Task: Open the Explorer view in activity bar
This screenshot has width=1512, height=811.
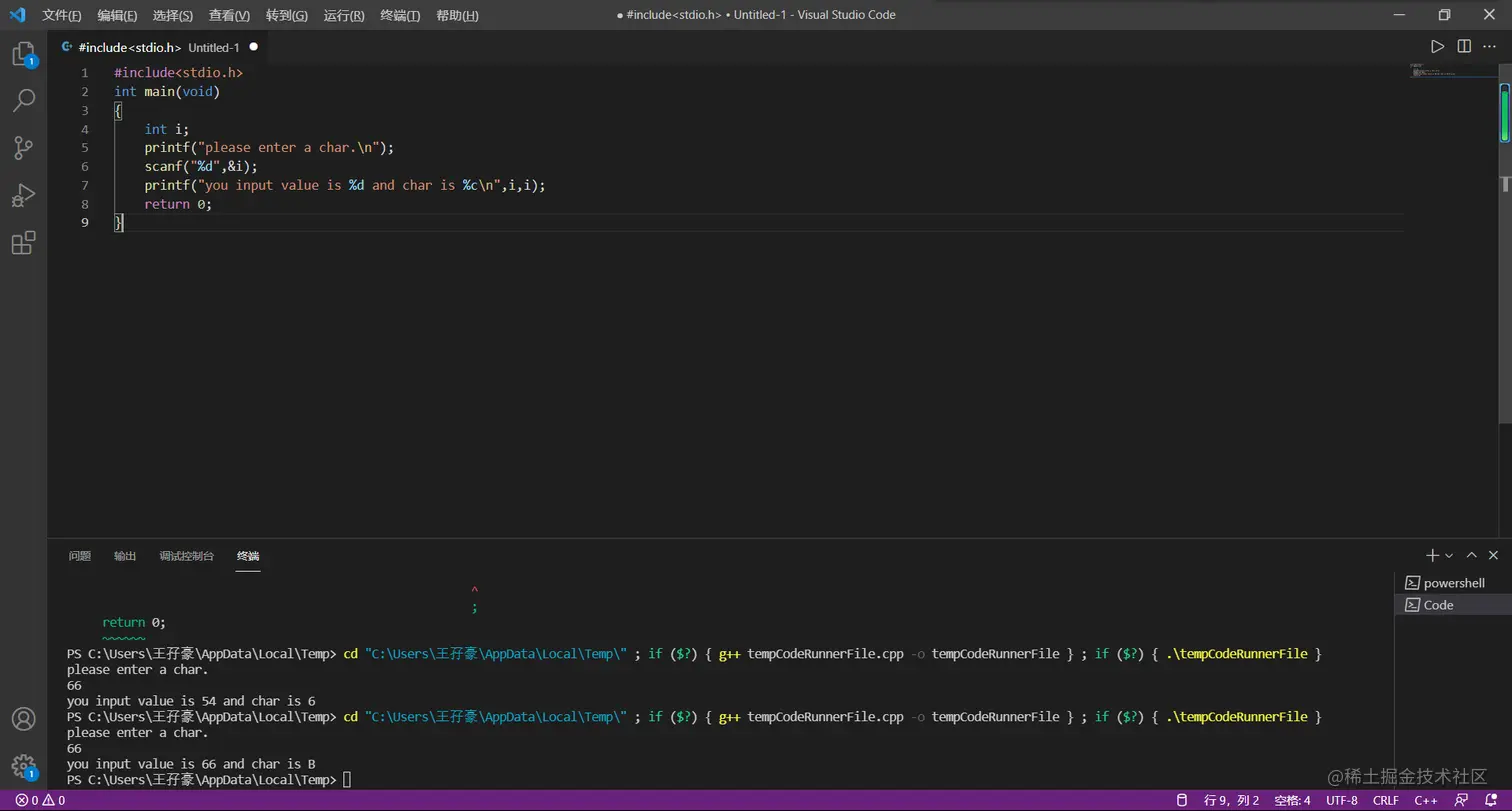Action: tap(23, 54)
